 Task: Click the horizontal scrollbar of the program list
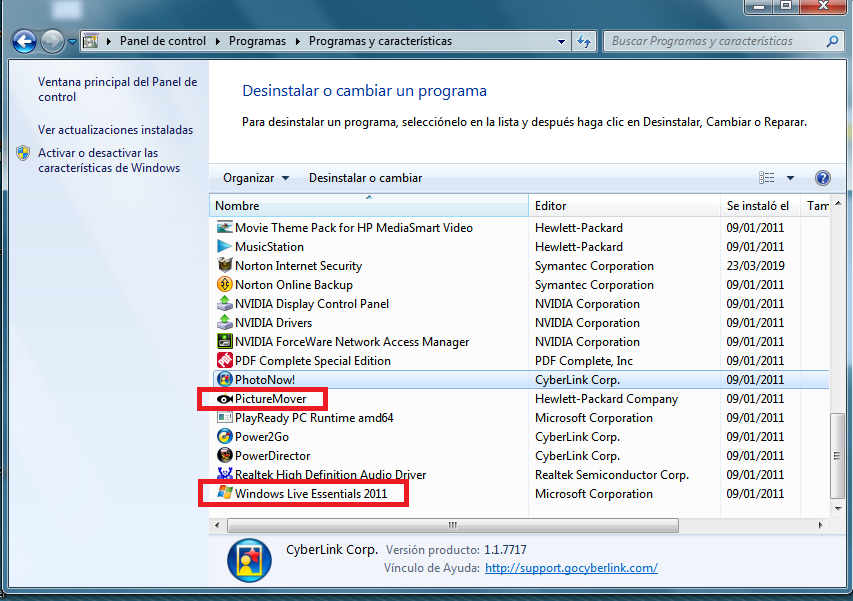pos(453,524)
